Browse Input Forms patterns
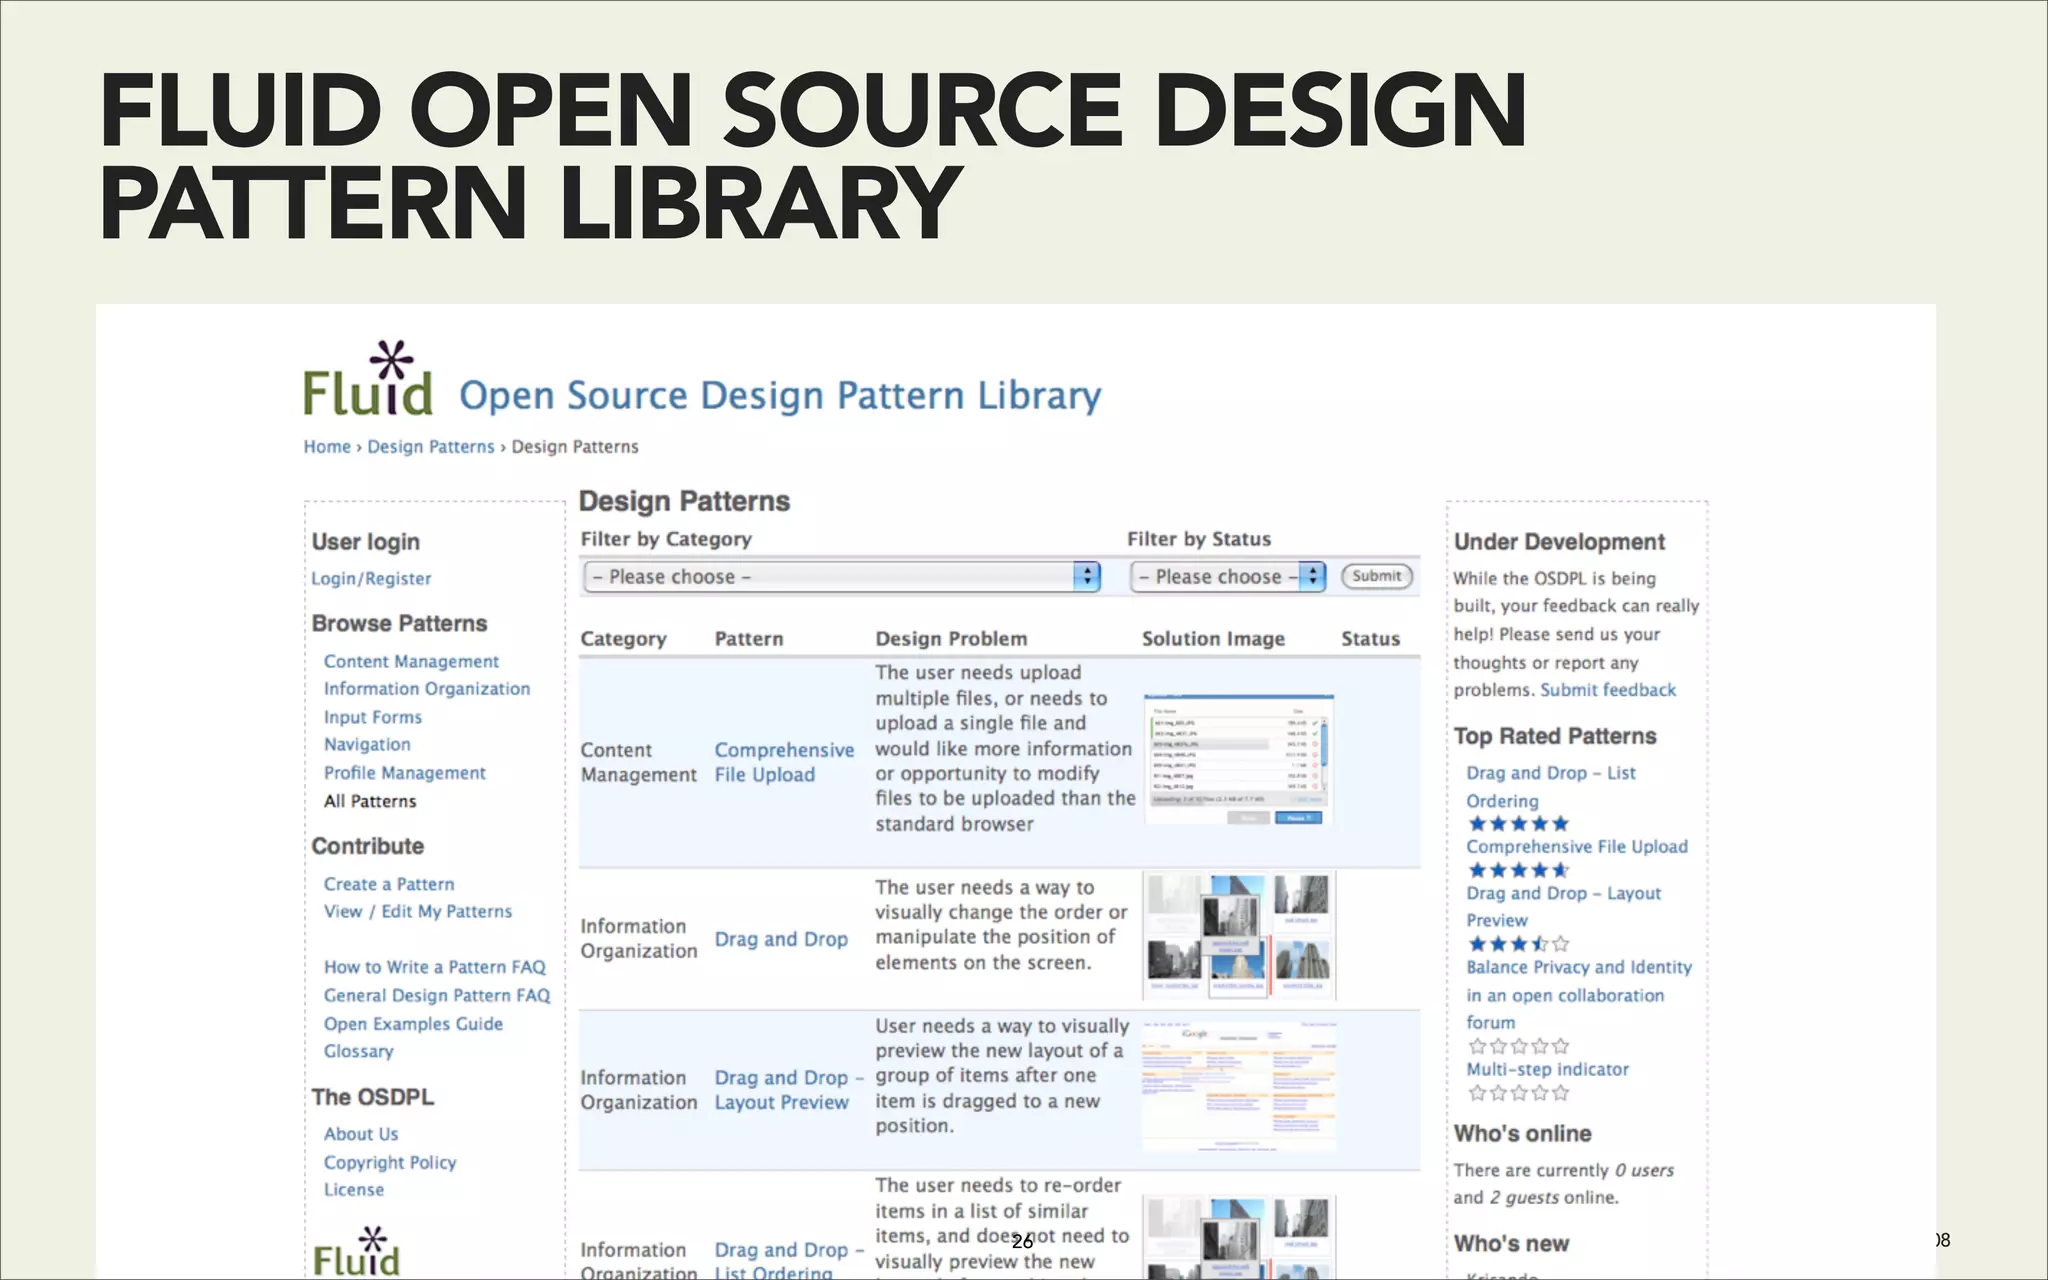 [x=373, y=717]
